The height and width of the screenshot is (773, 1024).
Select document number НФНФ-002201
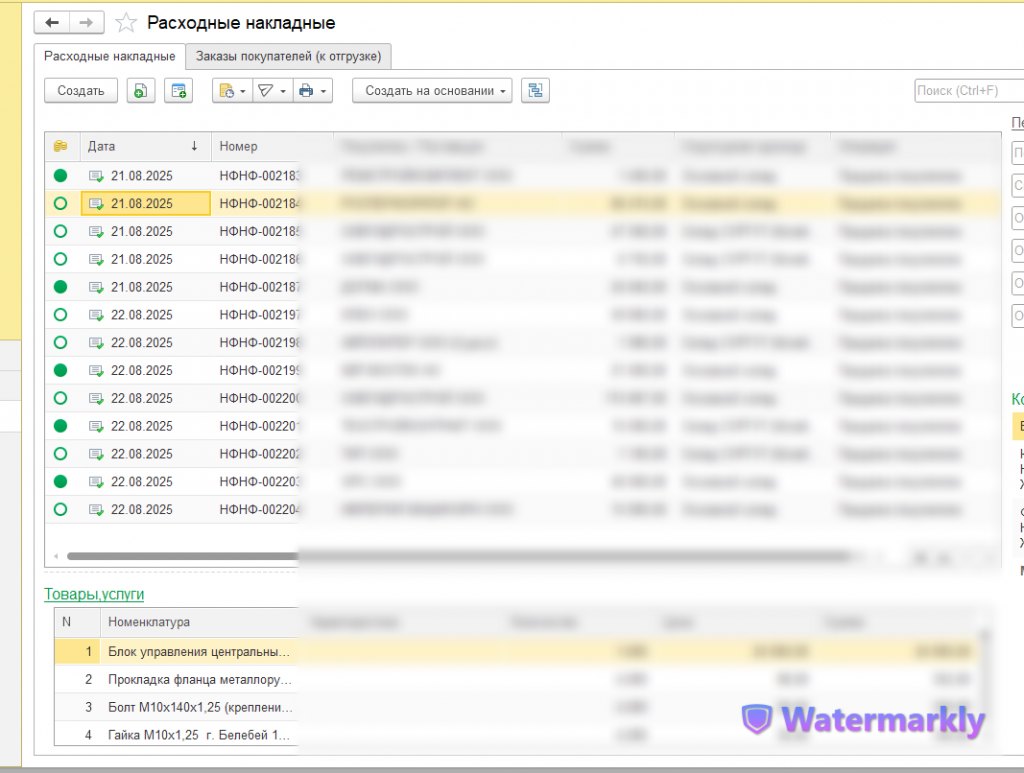point(259,426)
